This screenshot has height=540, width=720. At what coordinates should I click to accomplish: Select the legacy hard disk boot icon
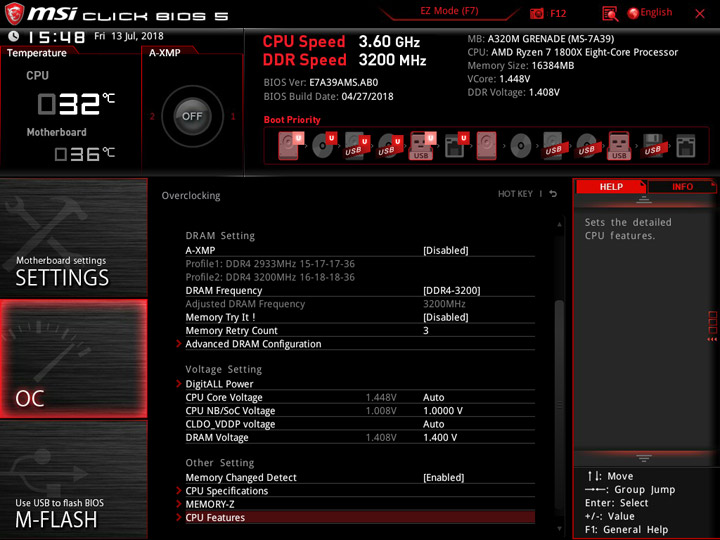(487, 146)
